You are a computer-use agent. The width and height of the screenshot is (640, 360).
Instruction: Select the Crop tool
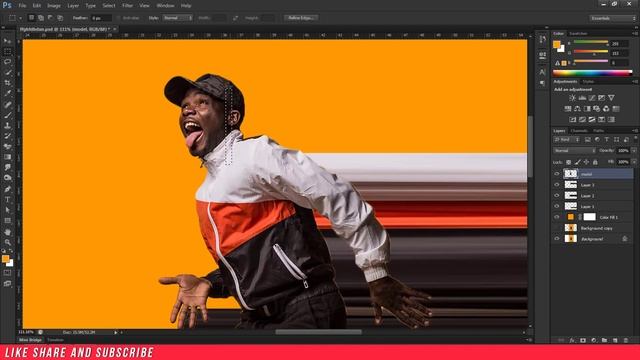click(7, 83)
